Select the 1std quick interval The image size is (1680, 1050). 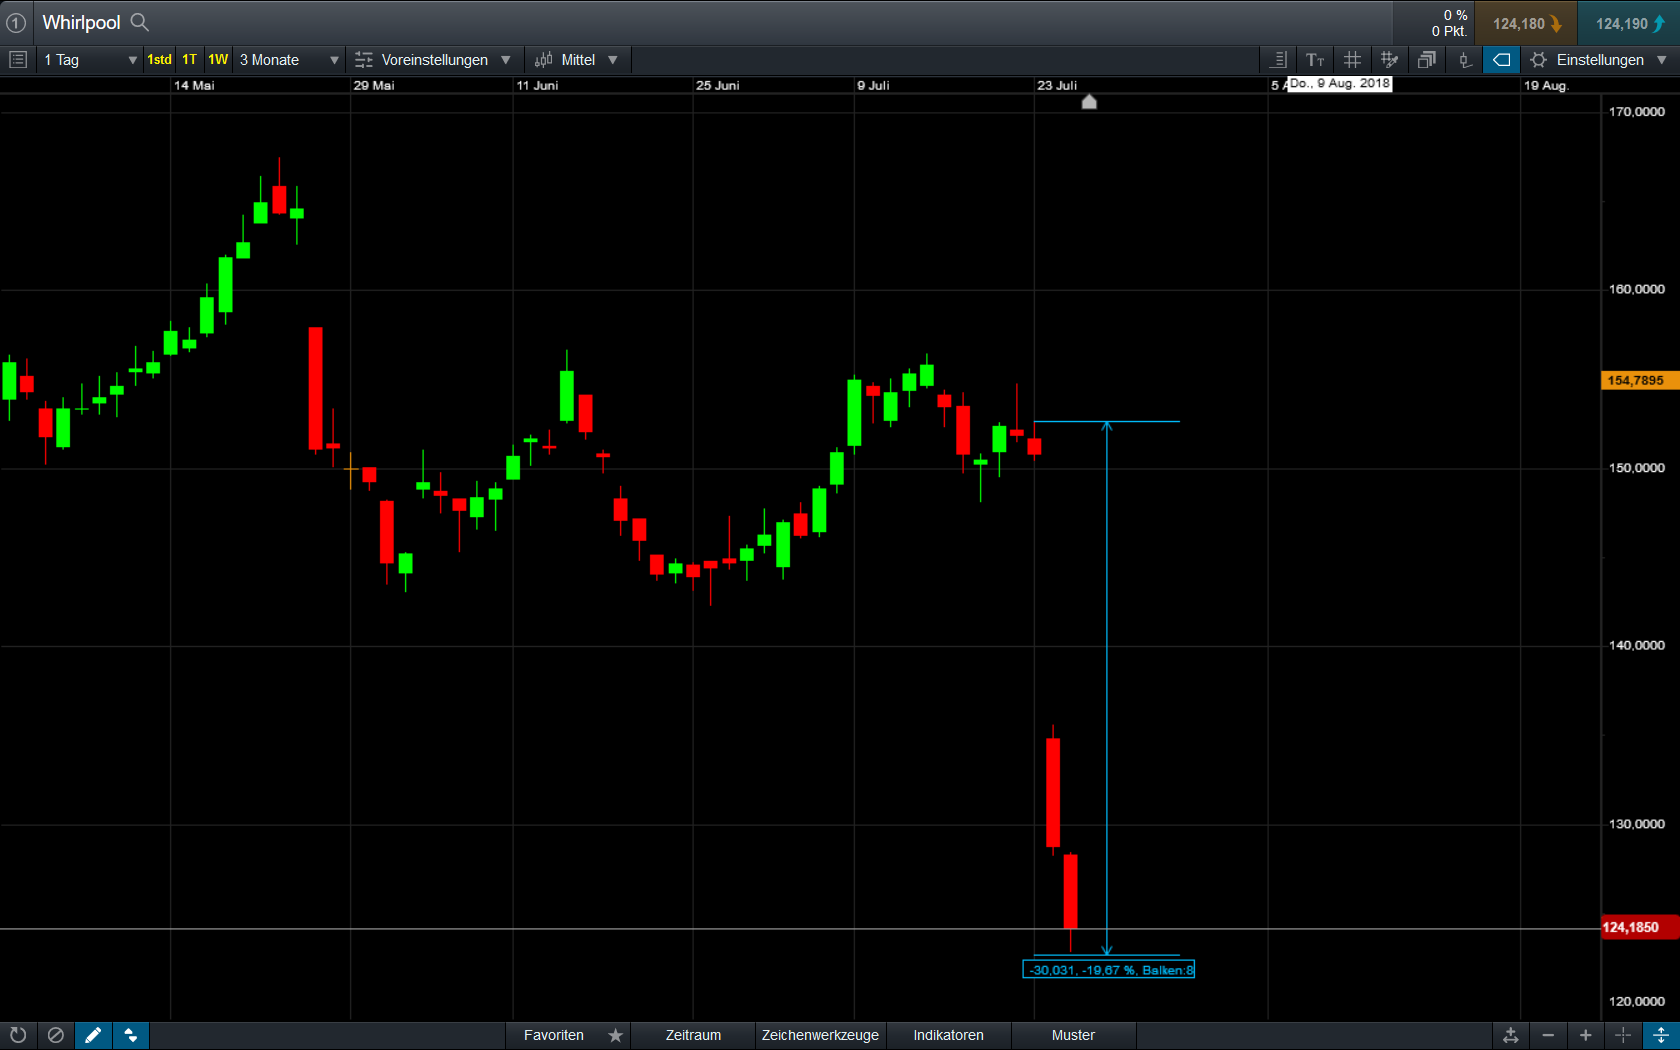[159, 60]
